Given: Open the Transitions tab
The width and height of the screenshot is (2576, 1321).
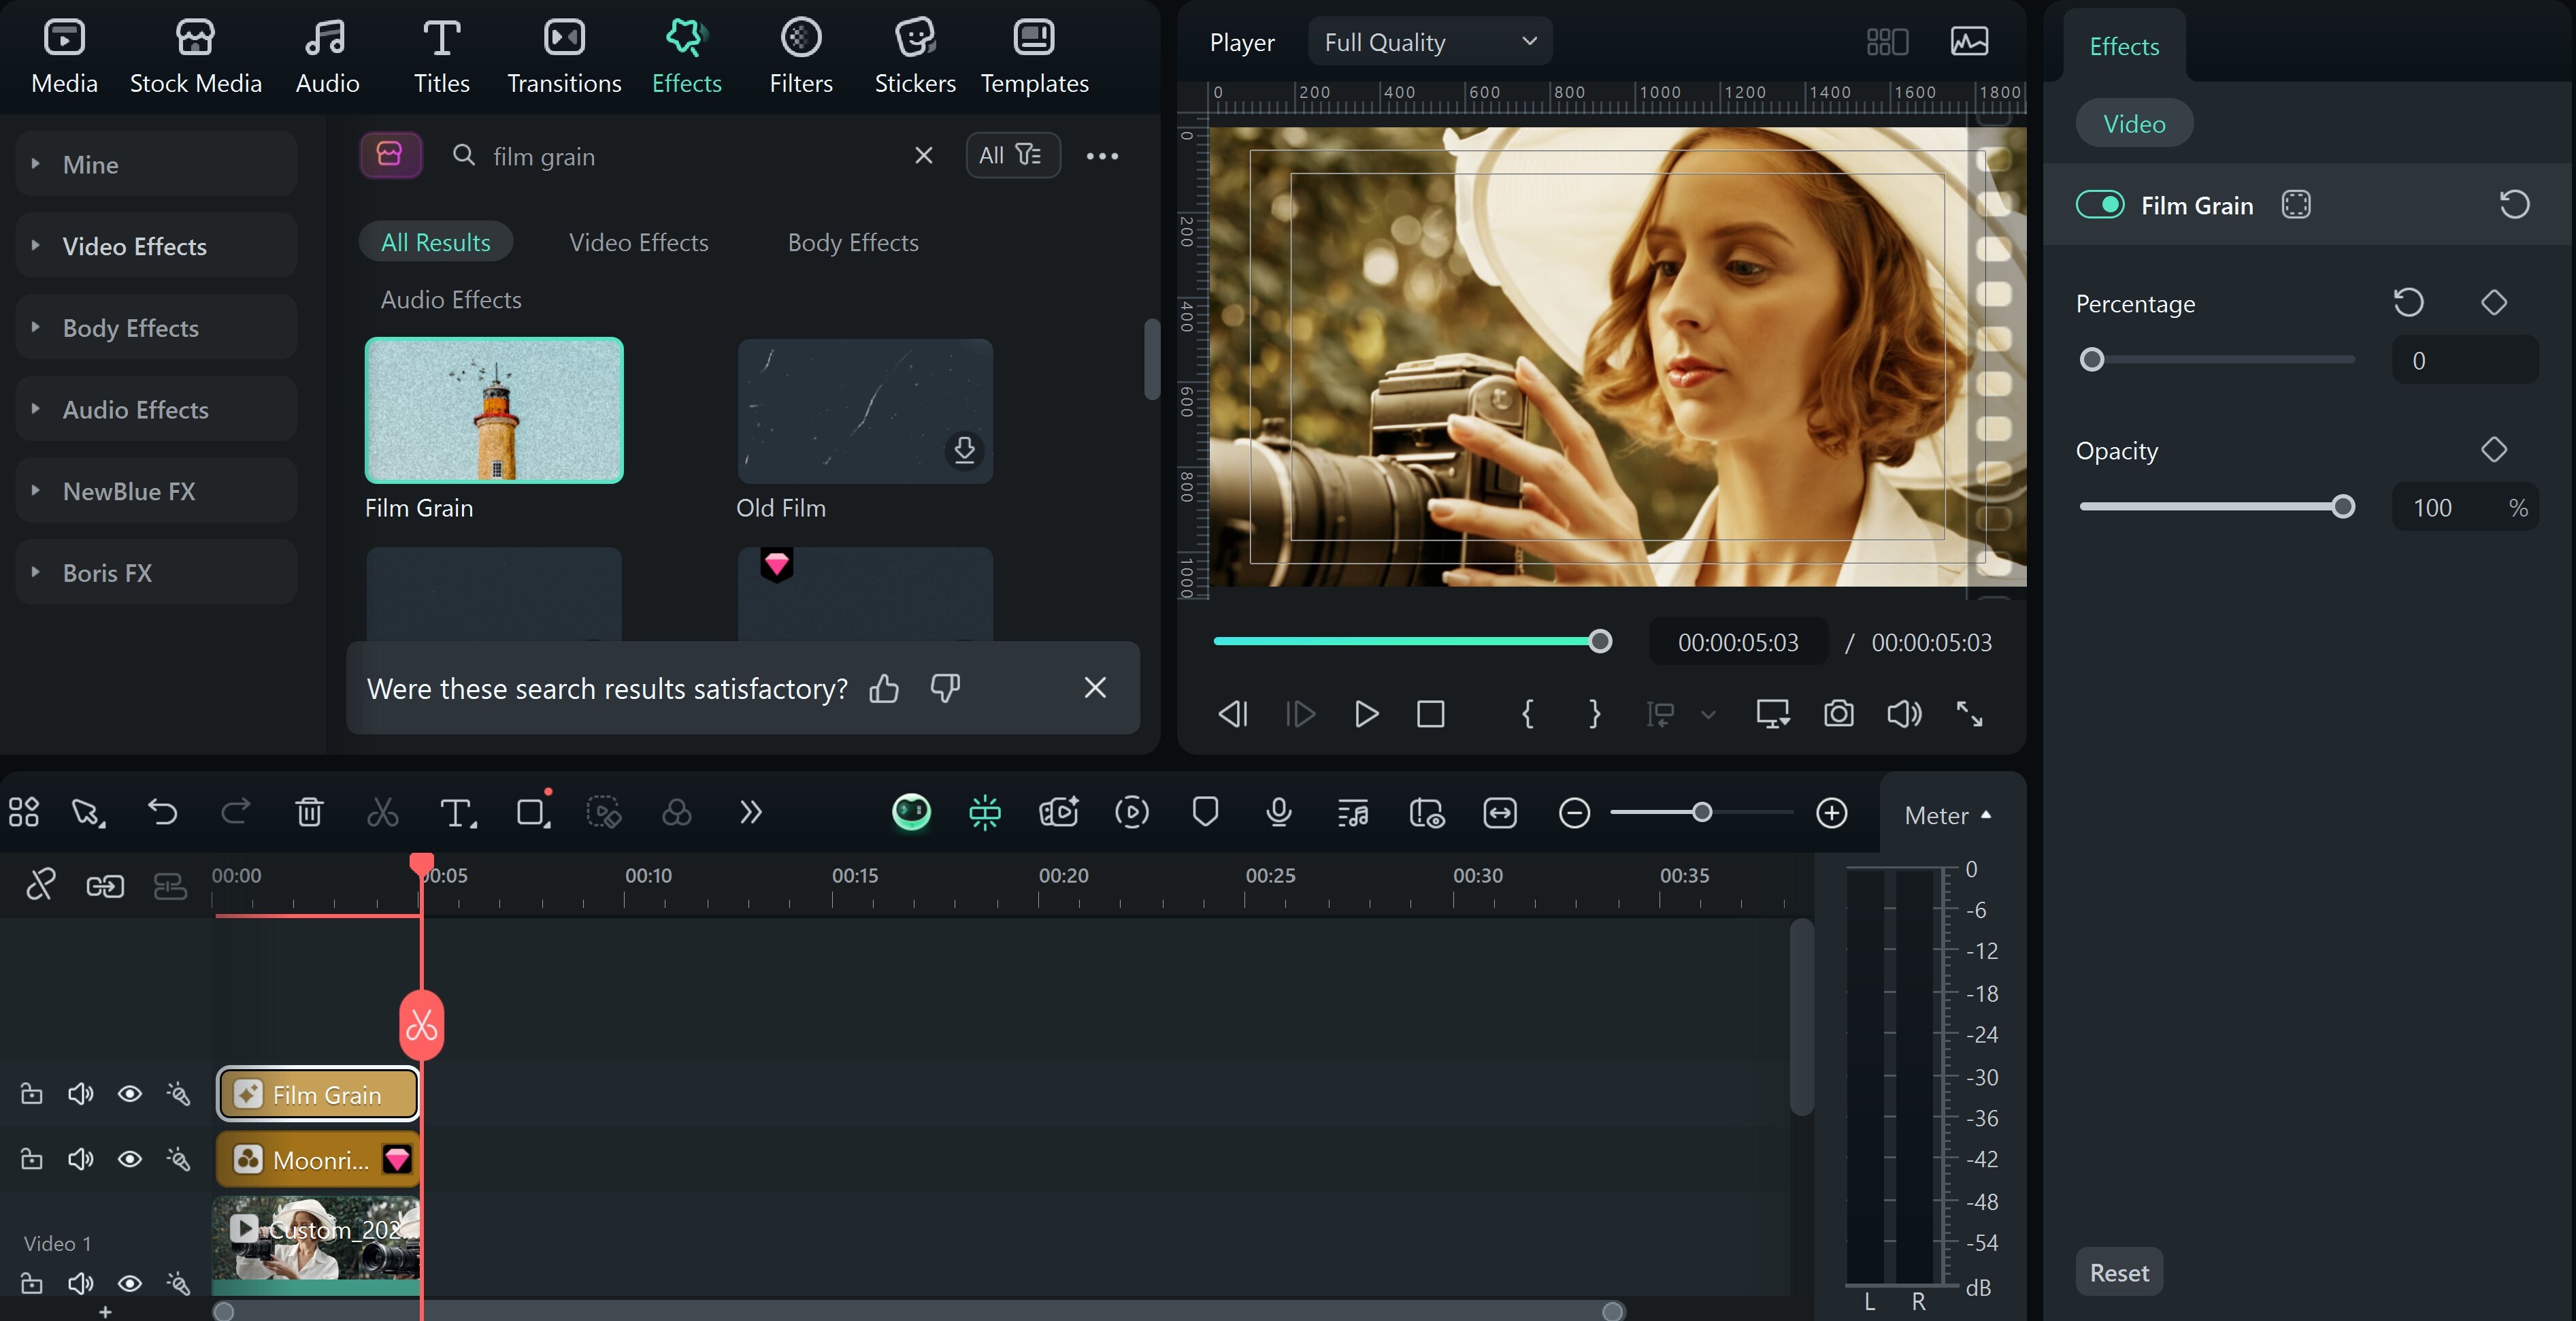Looking at the screenshot, I should coord(564,56).
